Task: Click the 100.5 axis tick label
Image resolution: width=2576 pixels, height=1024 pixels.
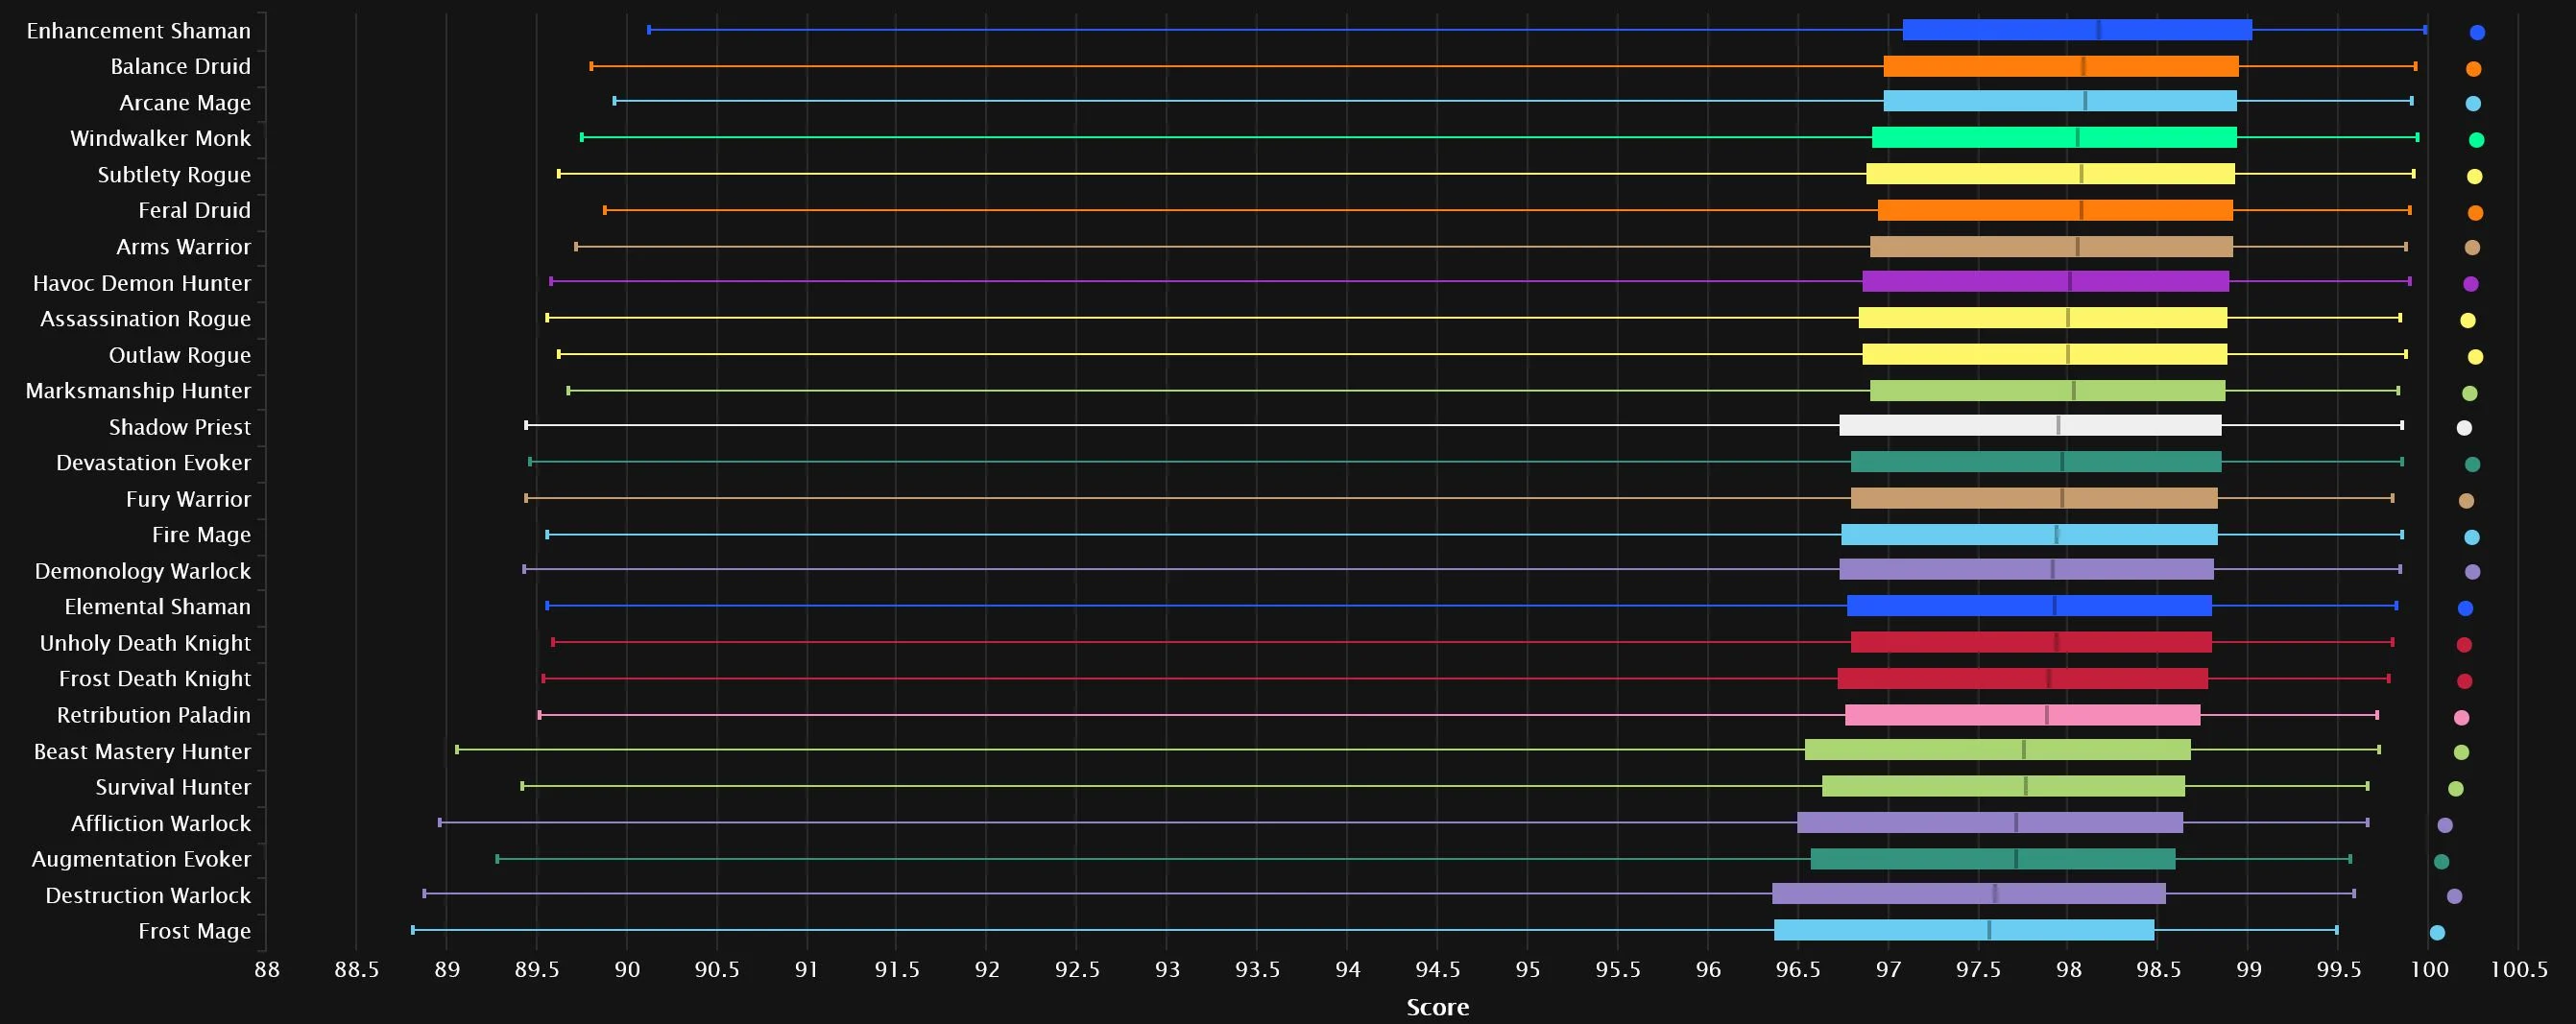Action: pos(2519,969)
